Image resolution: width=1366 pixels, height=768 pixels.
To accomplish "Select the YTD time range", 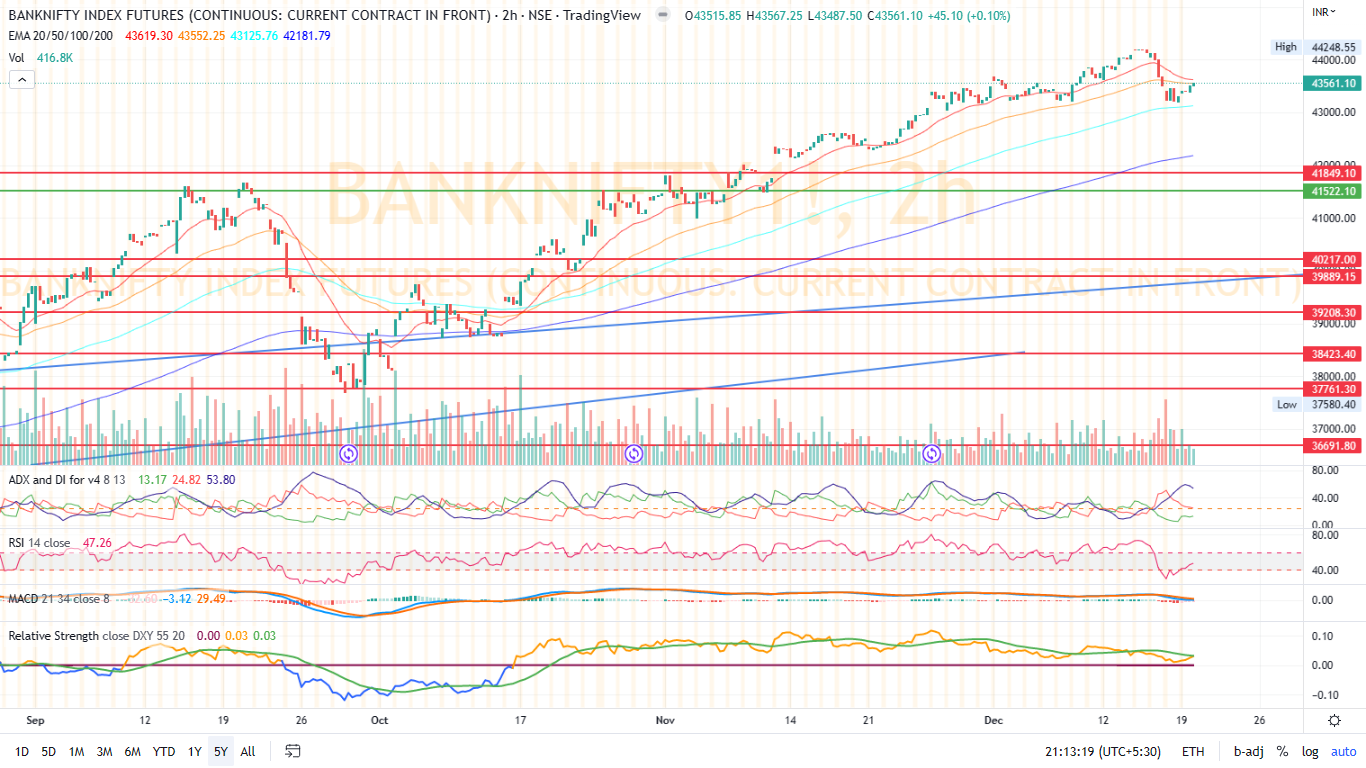I will pos(164,751).
